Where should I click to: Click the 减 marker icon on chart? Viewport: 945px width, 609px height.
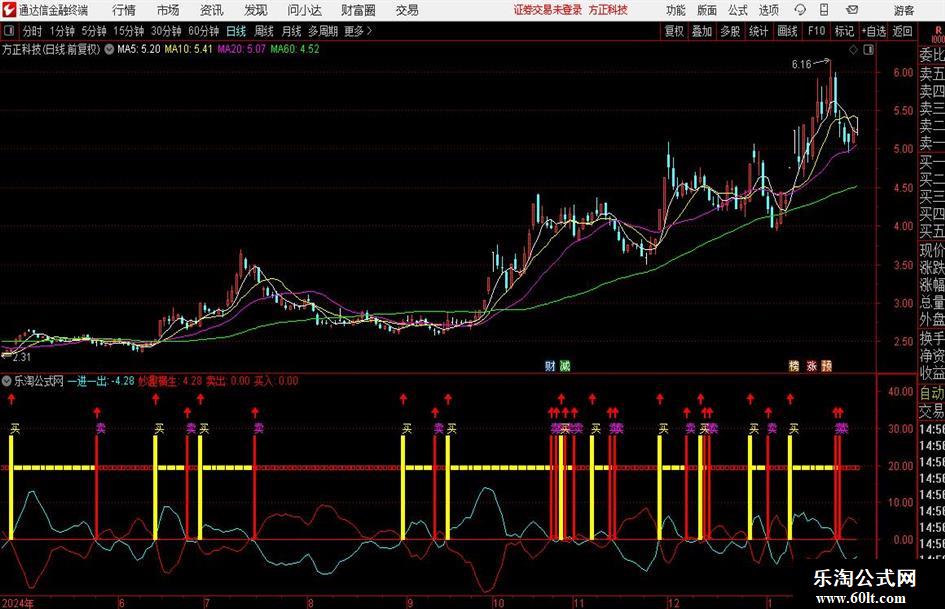pos(564,366)
